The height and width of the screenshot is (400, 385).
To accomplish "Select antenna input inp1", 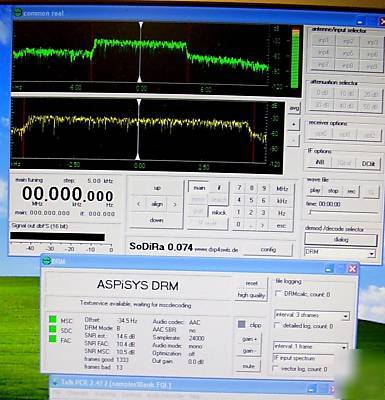I will (x=323, y=41).
